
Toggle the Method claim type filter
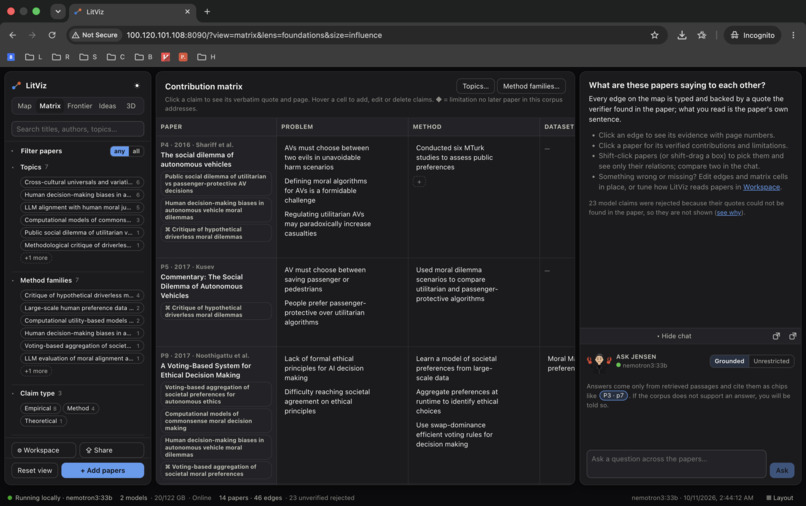pyautogui.click(x=81, y=408)
